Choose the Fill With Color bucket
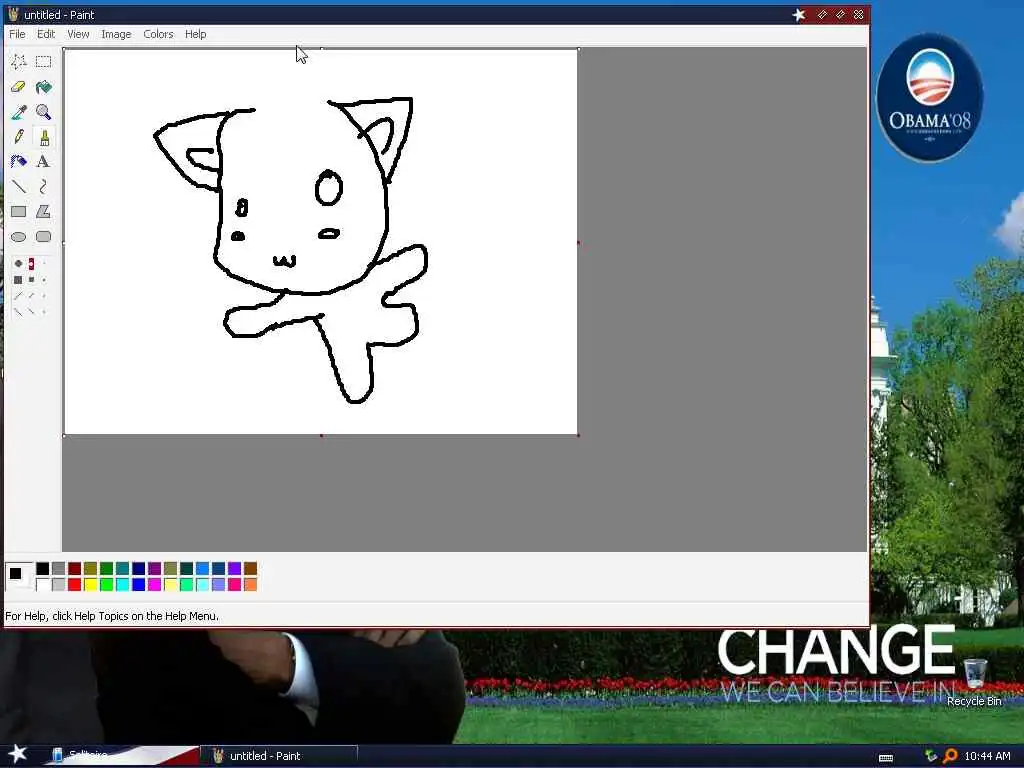The image size is (1024, 768). (44, 87)
